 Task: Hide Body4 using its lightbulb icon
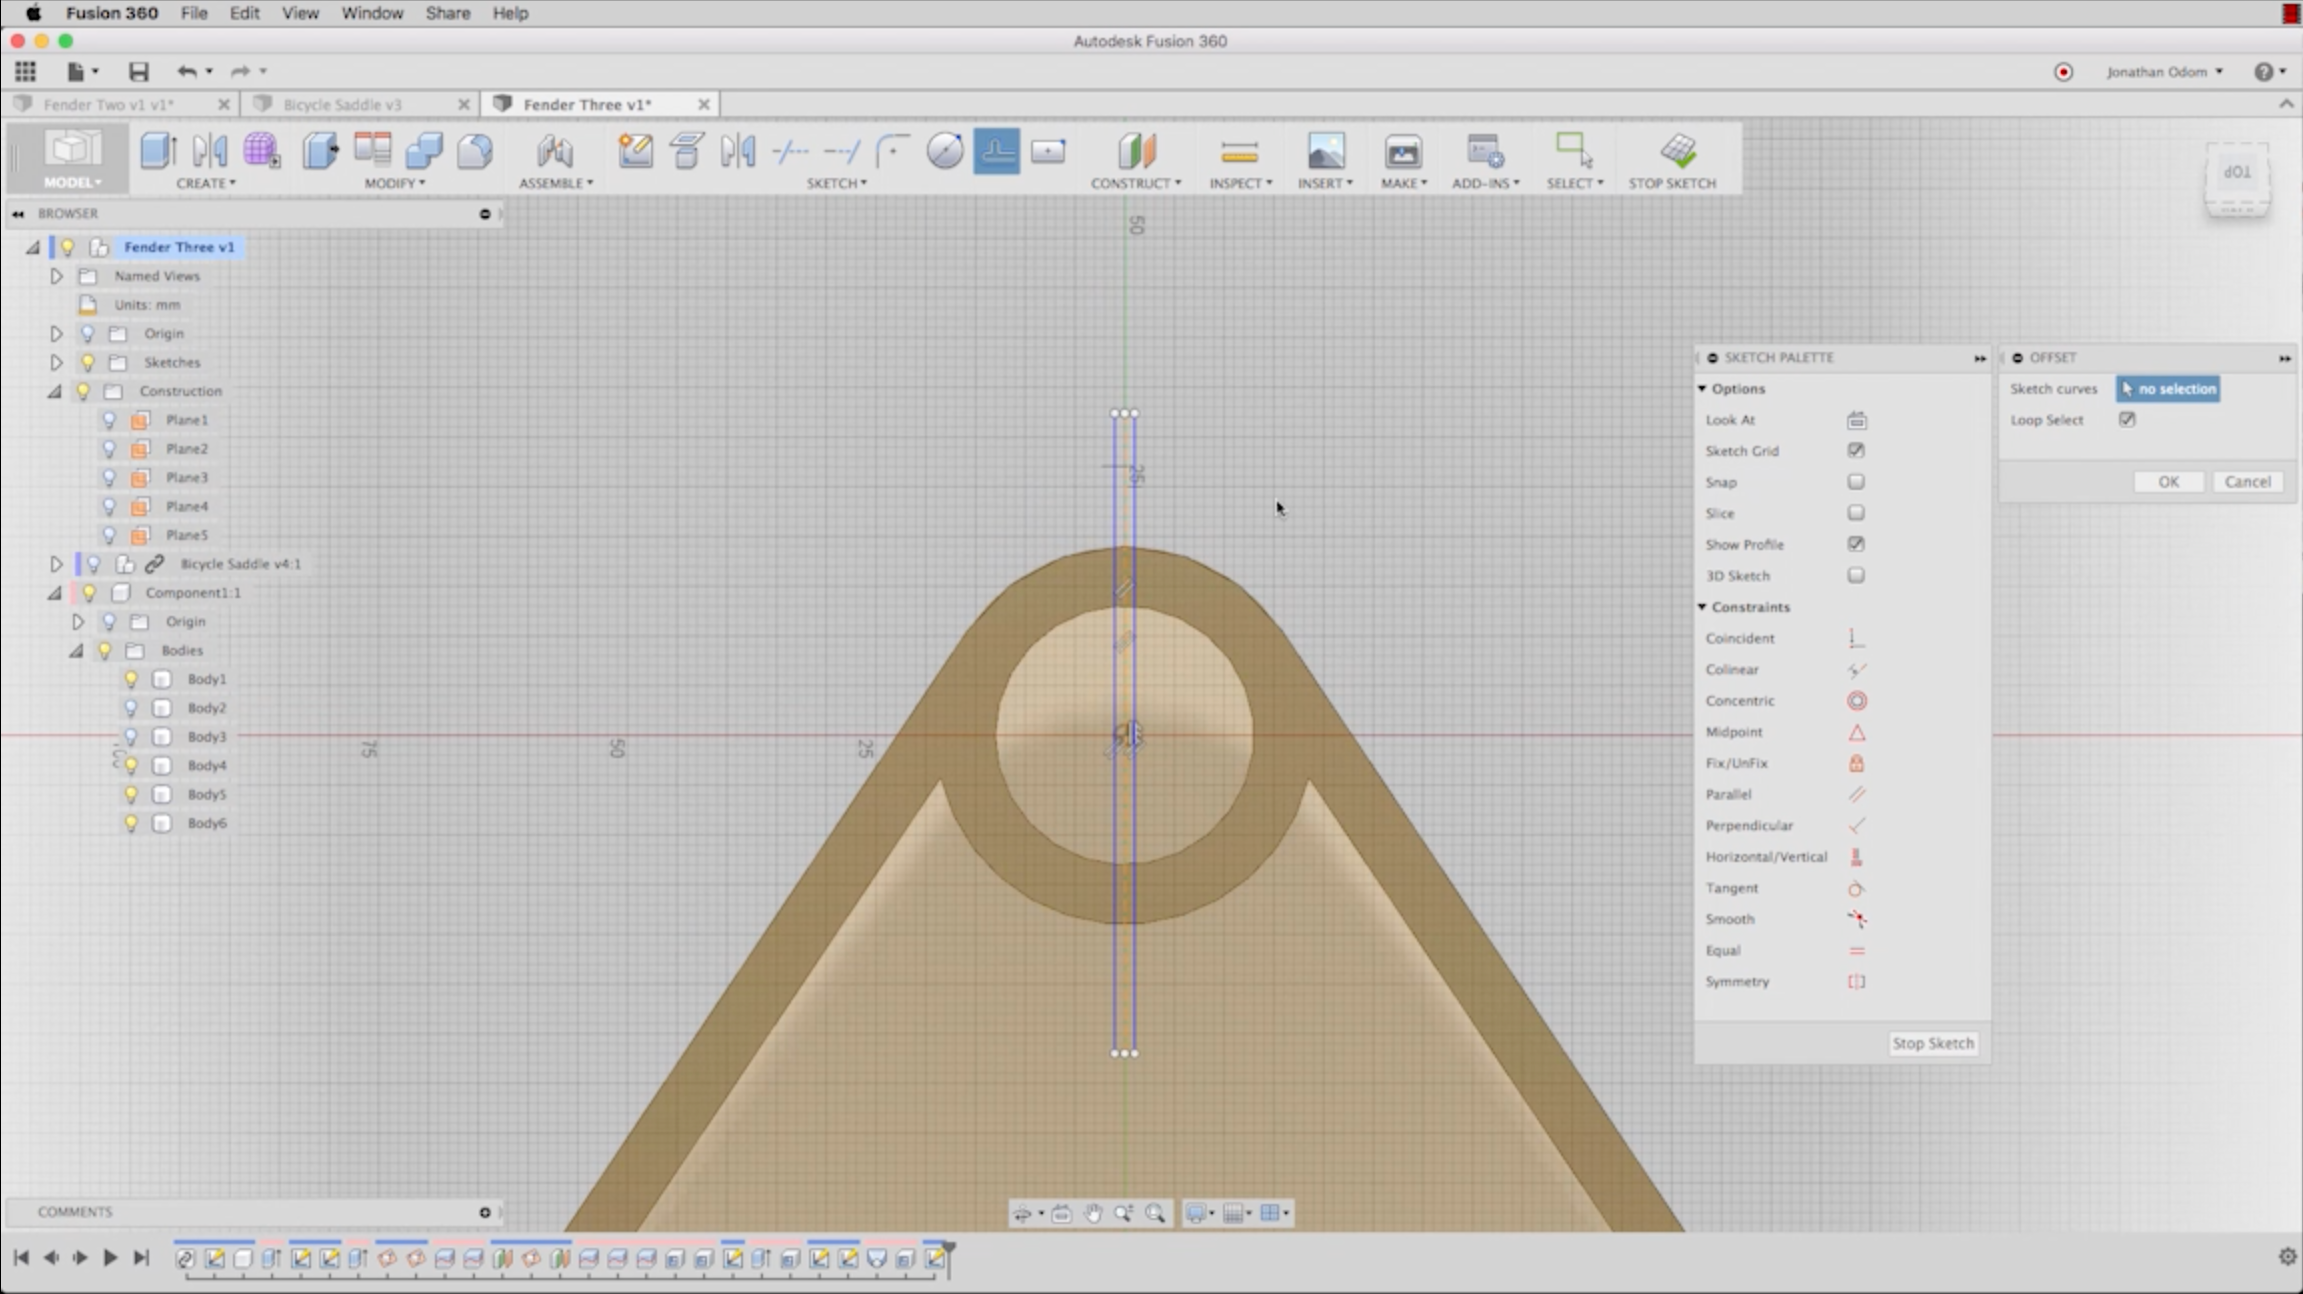point(131,766)
